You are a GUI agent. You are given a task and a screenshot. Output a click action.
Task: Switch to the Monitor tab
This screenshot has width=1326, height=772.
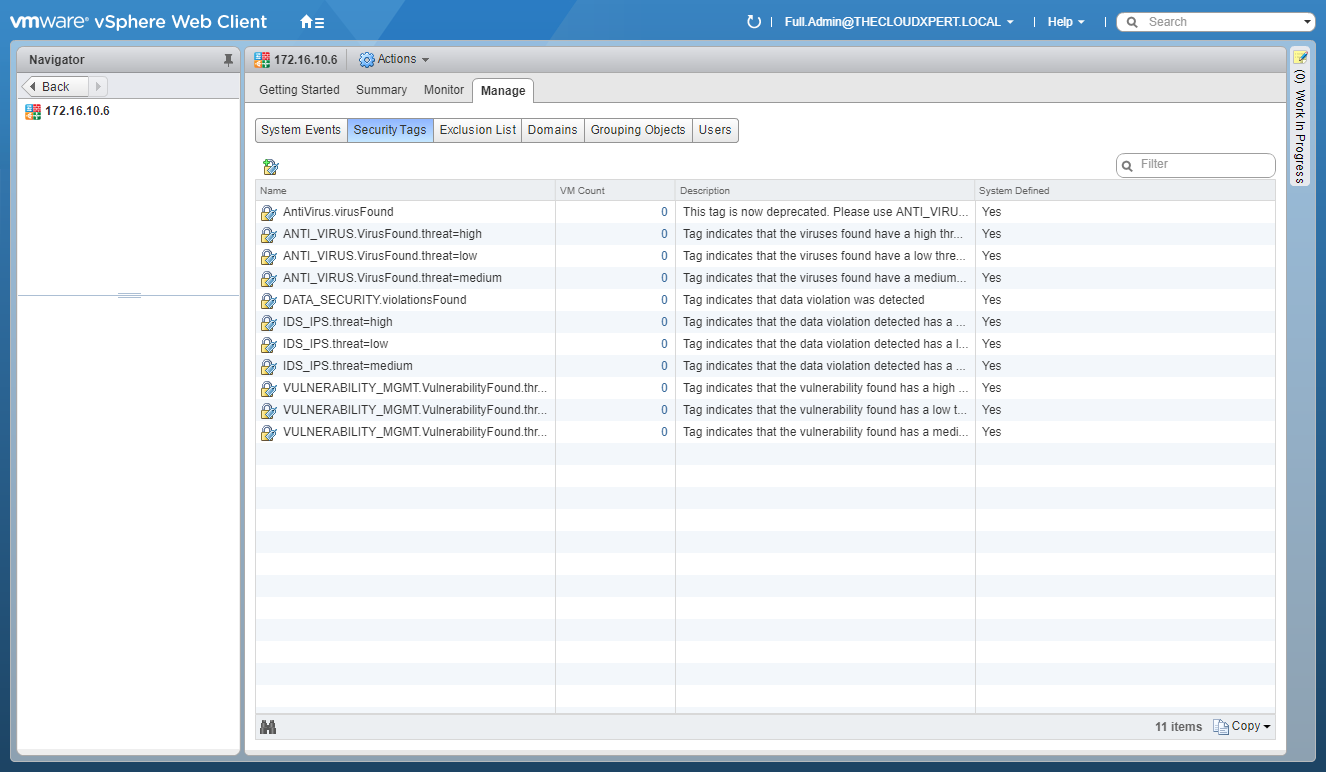(x=443, y=90)
